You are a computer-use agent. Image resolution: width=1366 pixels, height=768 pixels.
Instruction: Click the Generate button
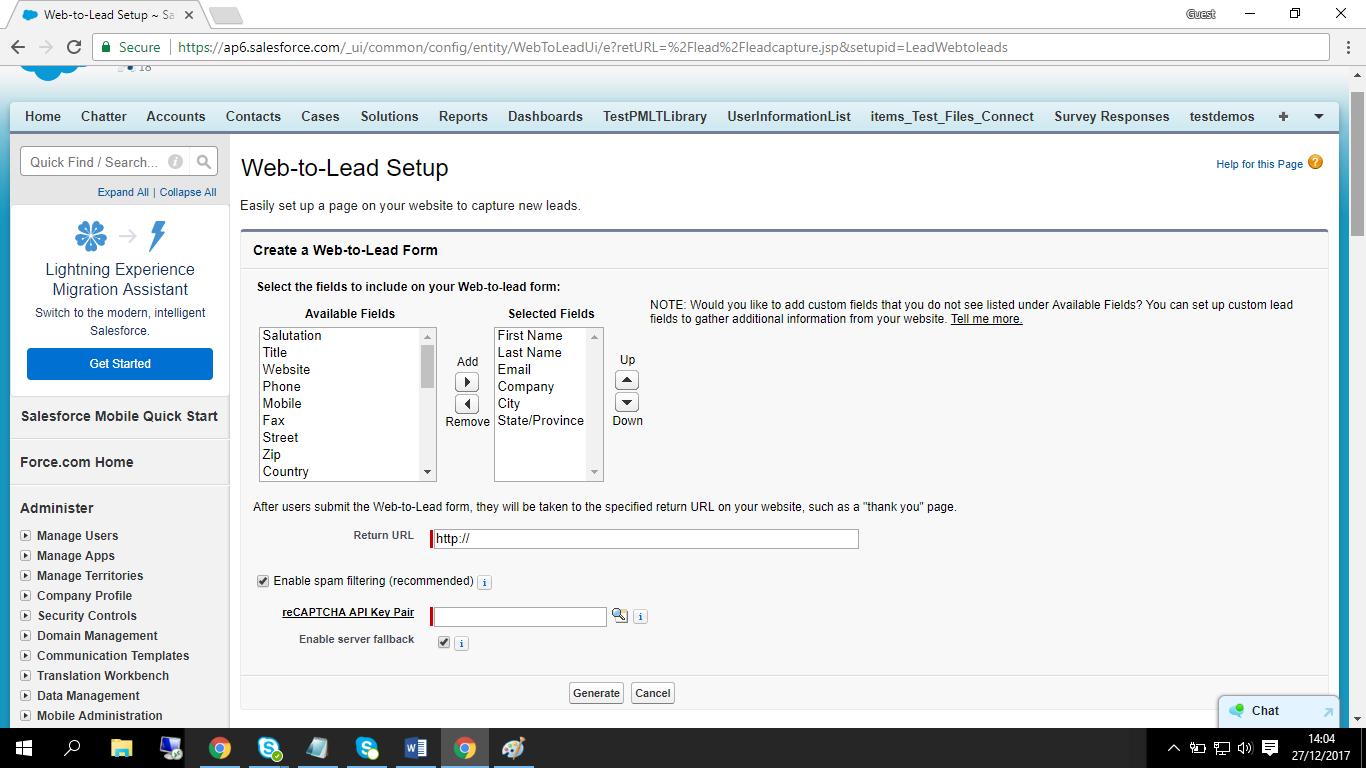pyautogui.click(x=597, y=693)
